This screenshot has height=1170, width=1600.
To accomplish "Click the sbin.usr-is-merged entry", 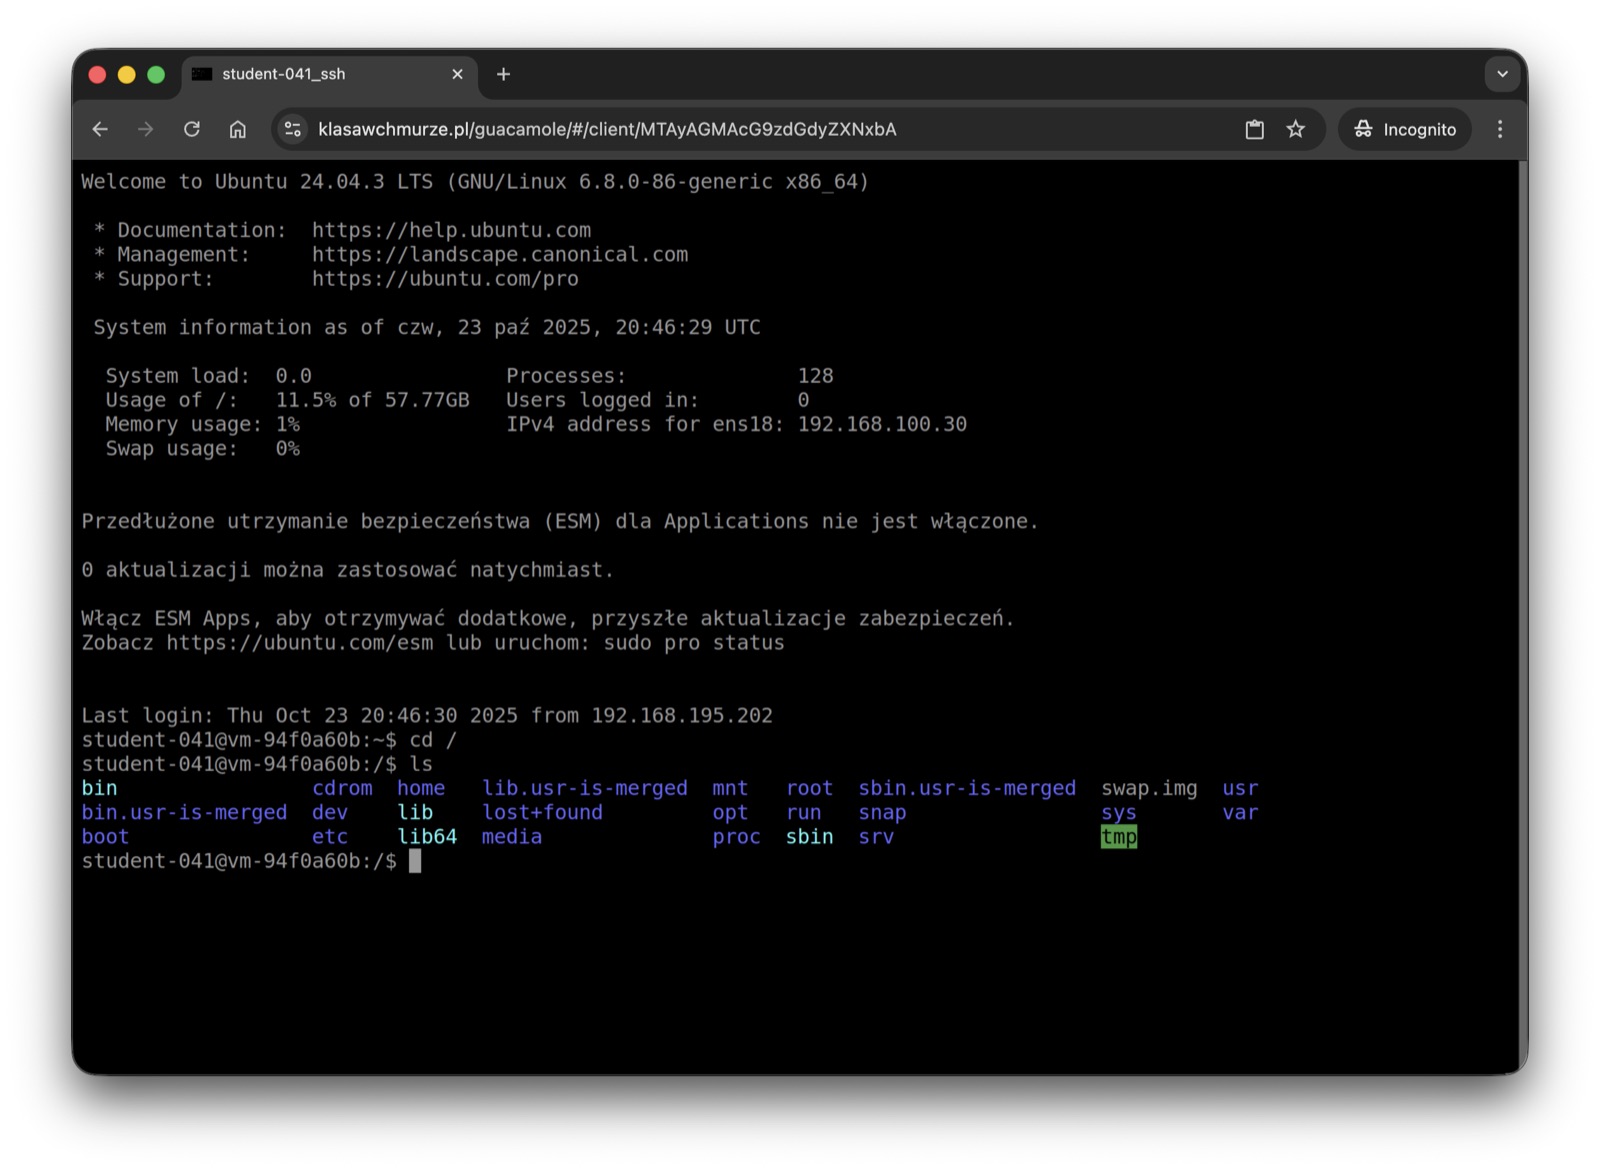I will (x=967, y=788).
